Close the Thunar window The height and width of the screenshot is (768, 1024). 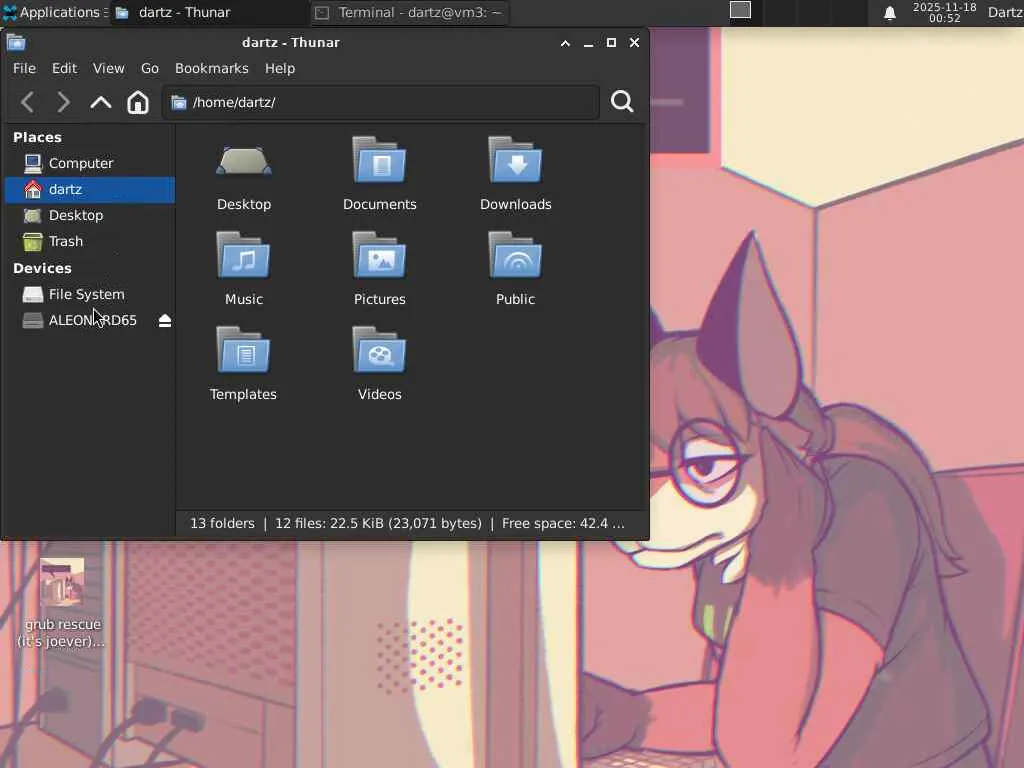pyautogui.click(x=634, y=42)
